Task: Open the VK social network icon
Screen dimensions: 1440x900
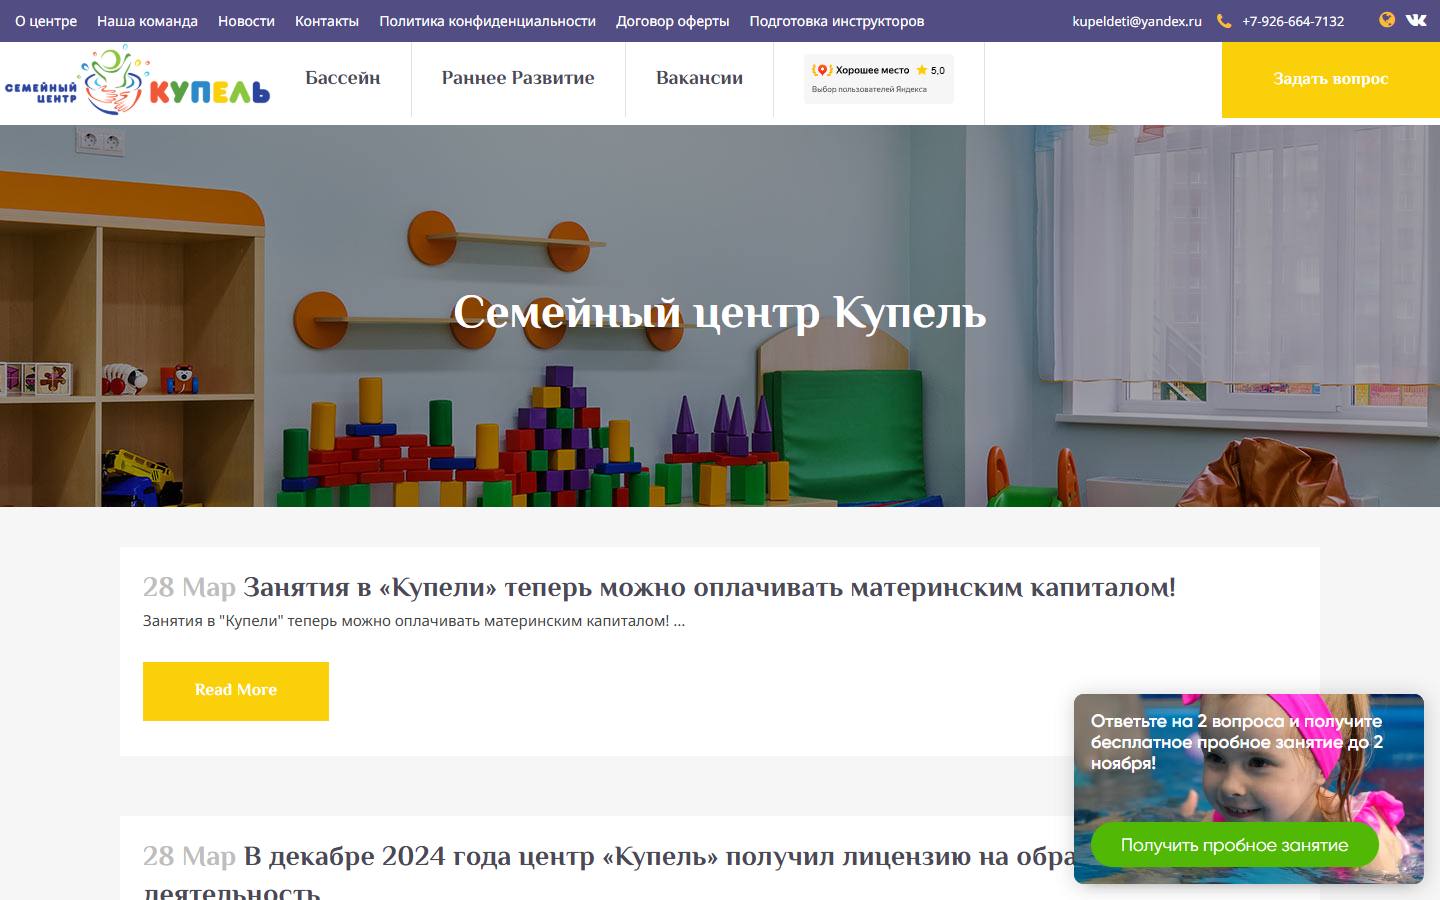Action: pyautogui.click(x=1416, y=20)
